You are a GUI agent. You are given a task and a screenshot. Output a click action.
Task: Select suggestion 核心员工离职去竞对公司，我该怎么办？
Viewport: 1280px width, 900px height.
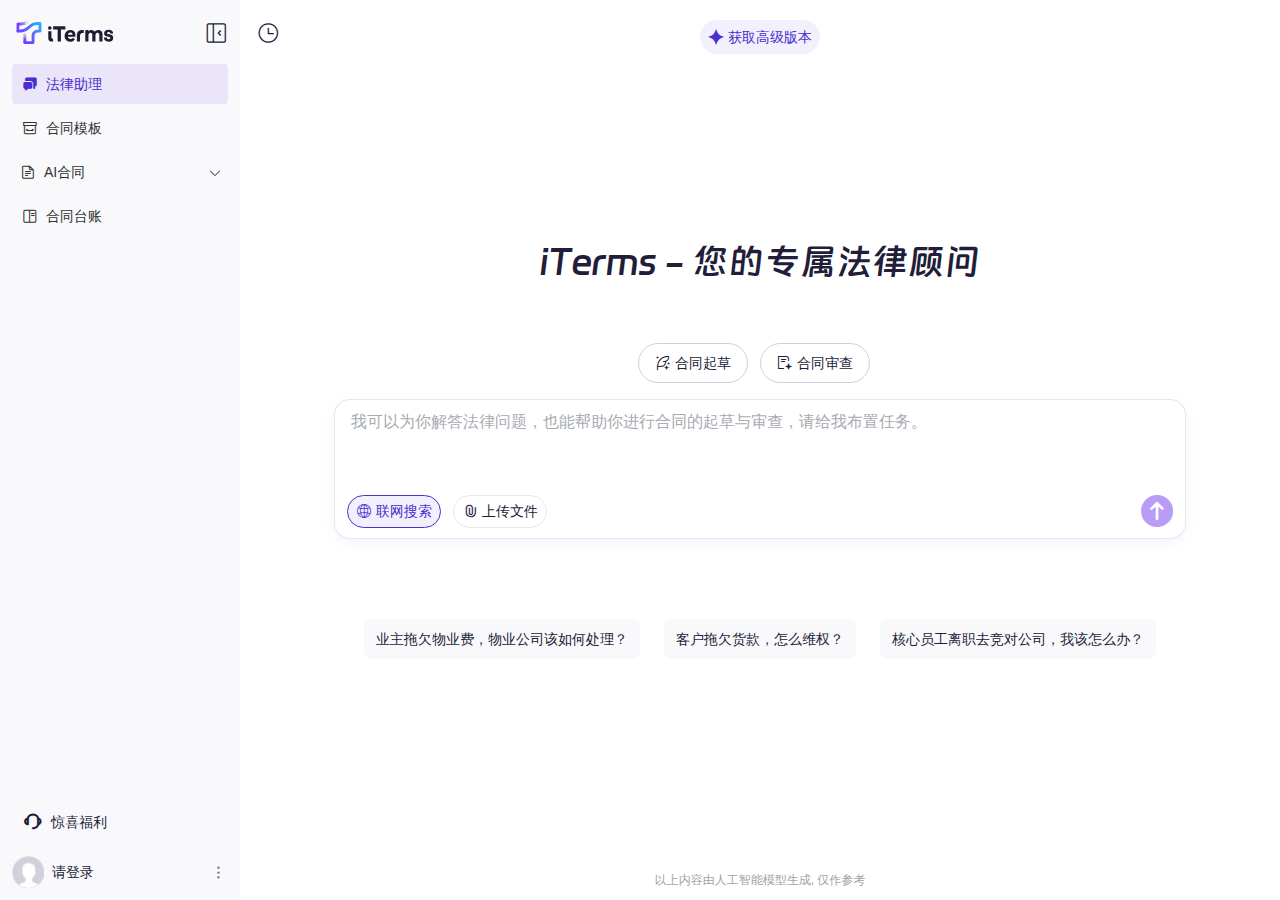[x=1018, y=639]
